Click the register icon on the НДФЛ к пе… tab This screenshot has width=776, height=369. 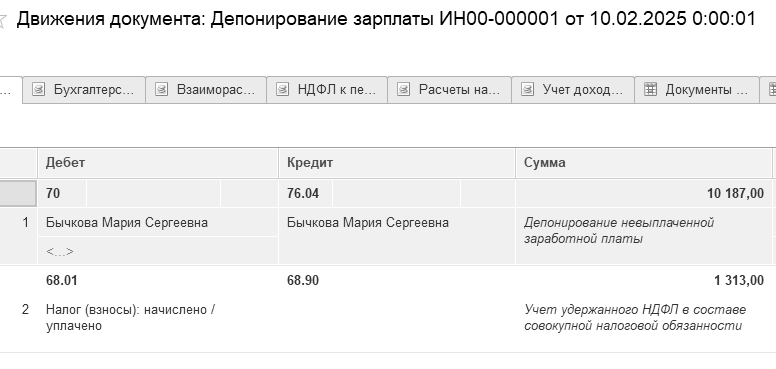click(282, 90)
